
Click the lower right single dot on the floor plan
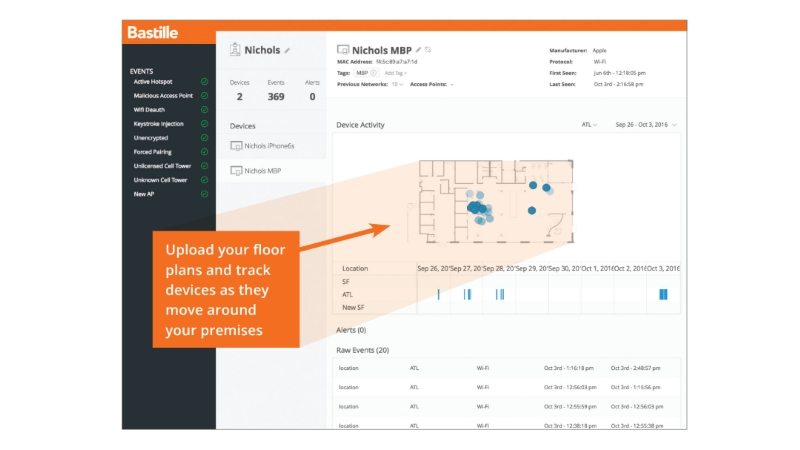[532, 210]
